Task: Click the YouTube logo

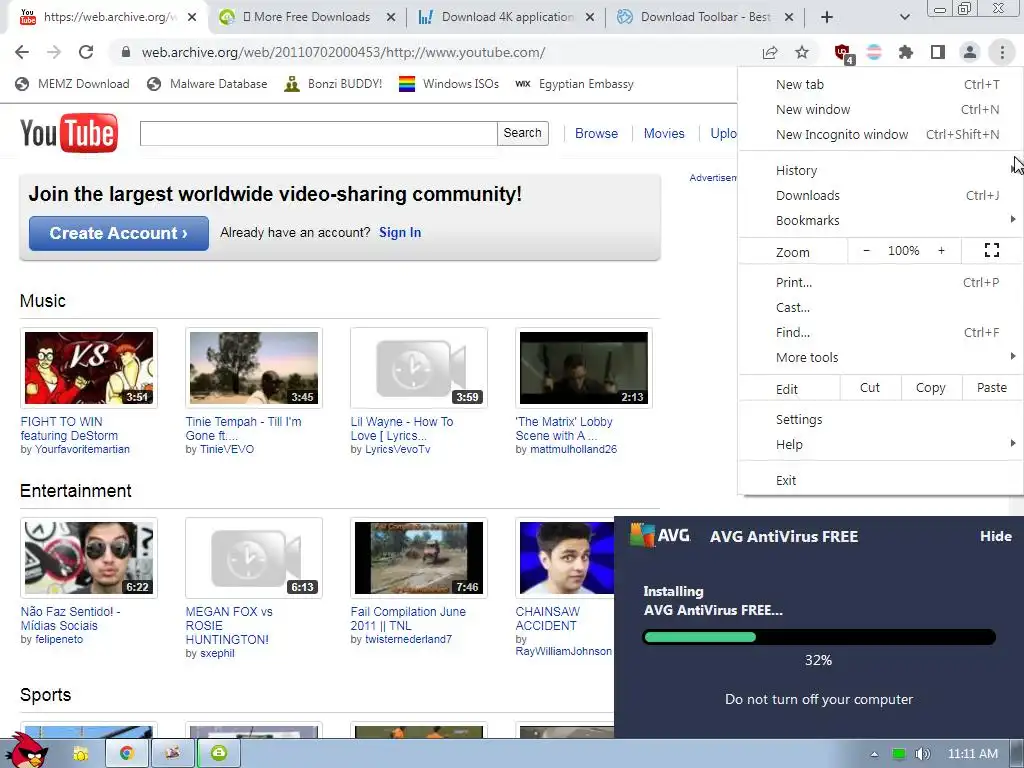Action: click(69, 133)
